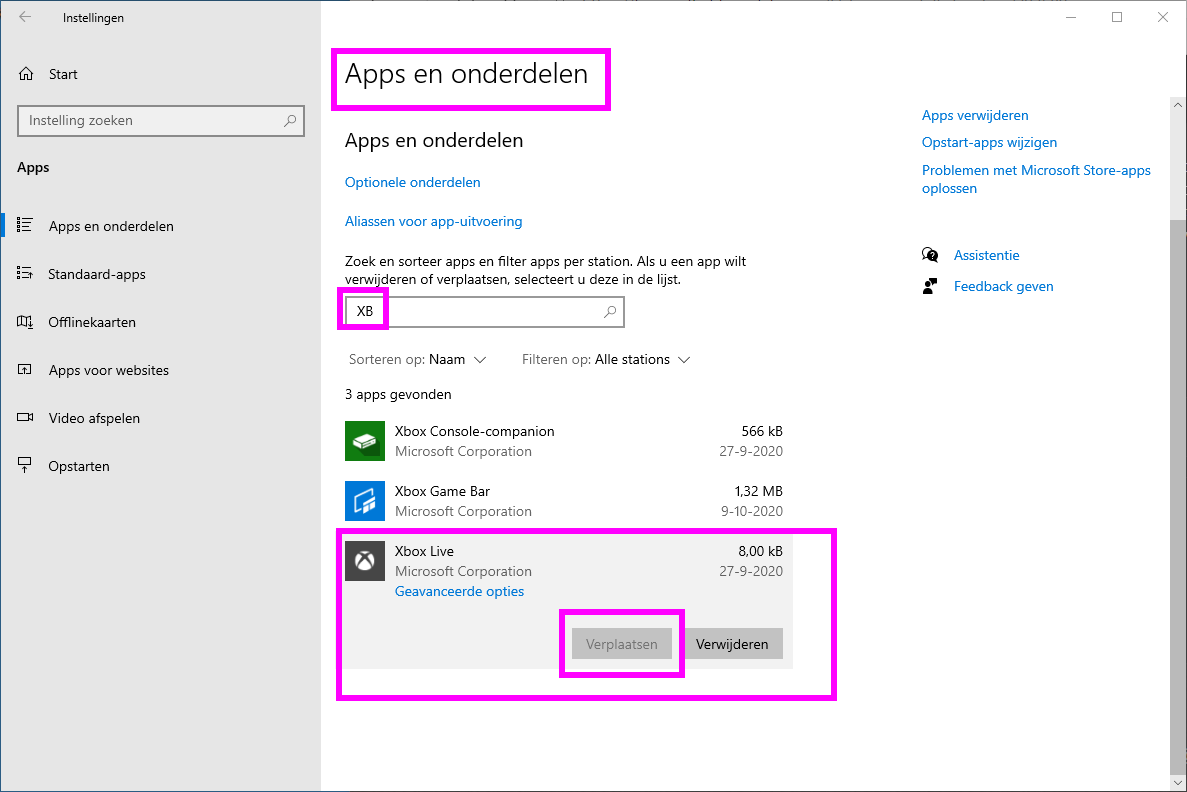The width and height of the screenshot is (1187, 792).
Task: Click the Verwijderen button for Xbox Live
Action: [732, 644]
